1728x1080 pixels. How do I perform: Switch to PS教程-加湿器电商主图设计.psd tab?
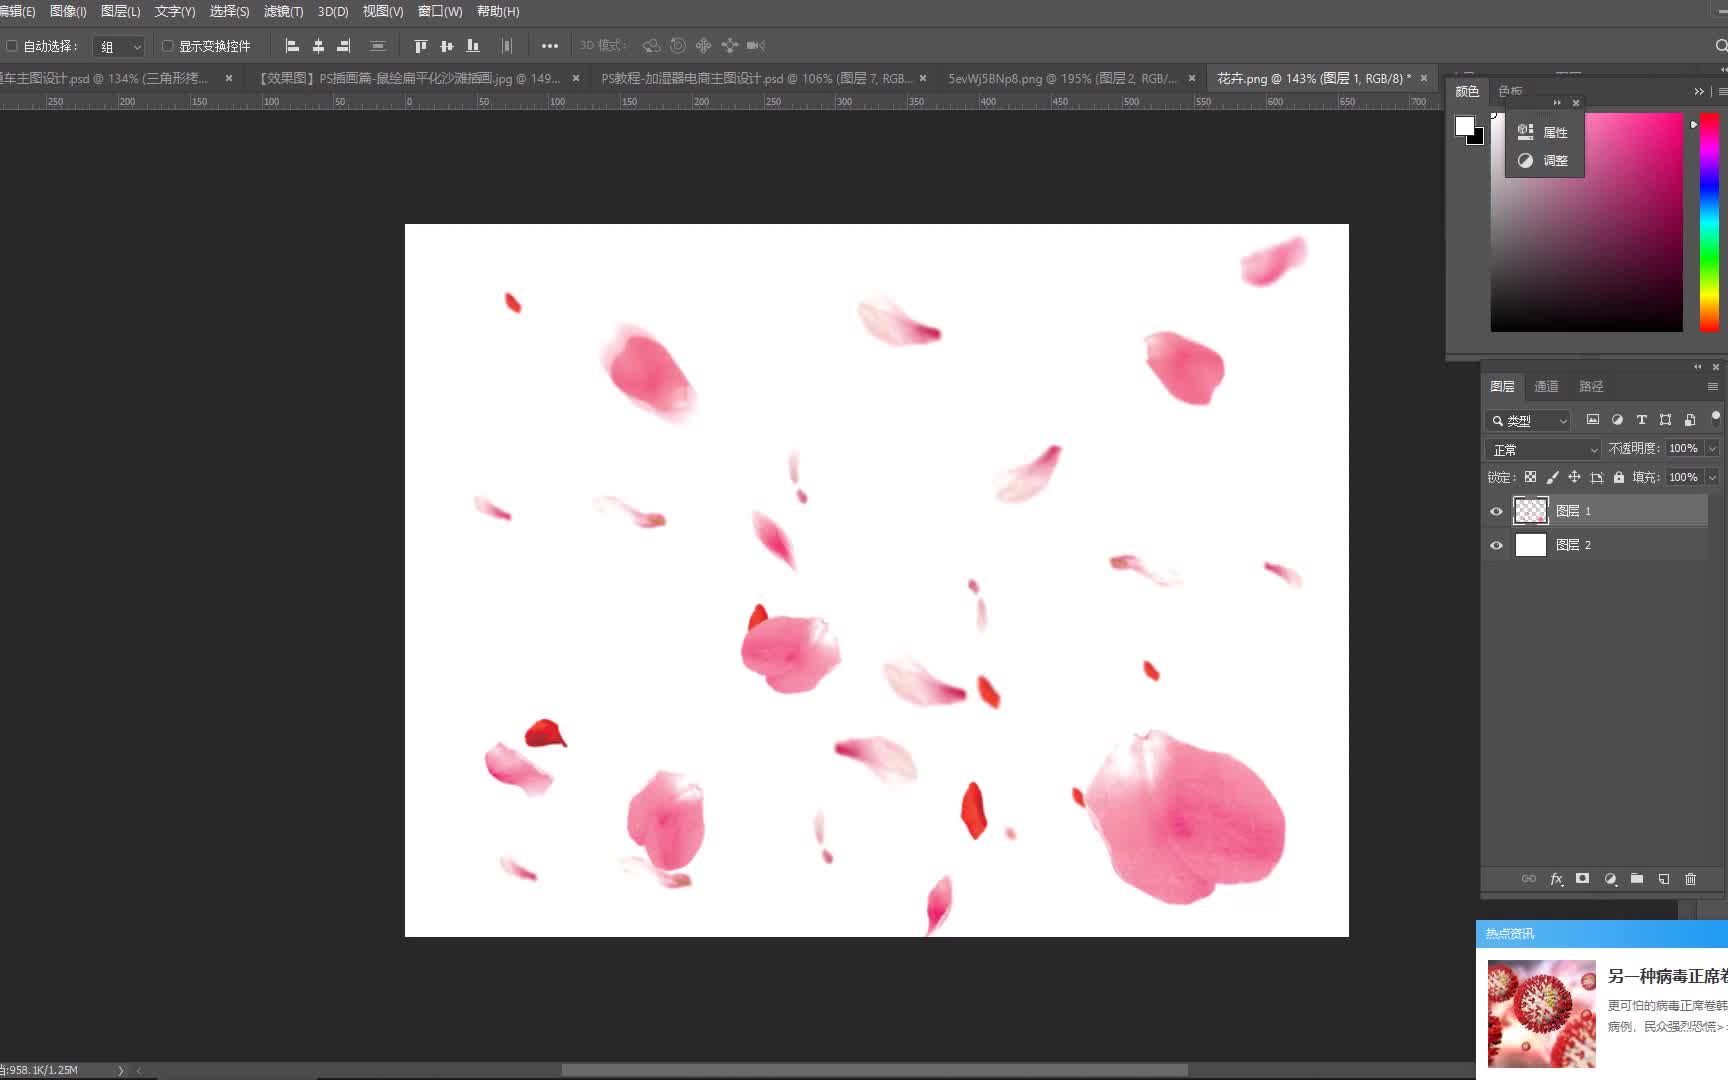coord(756,78)
